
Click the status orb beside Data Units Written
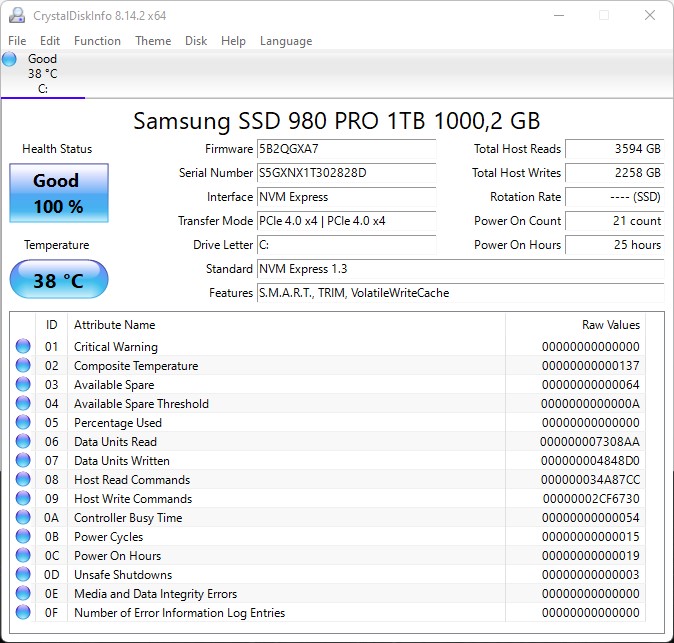[23, 461]
